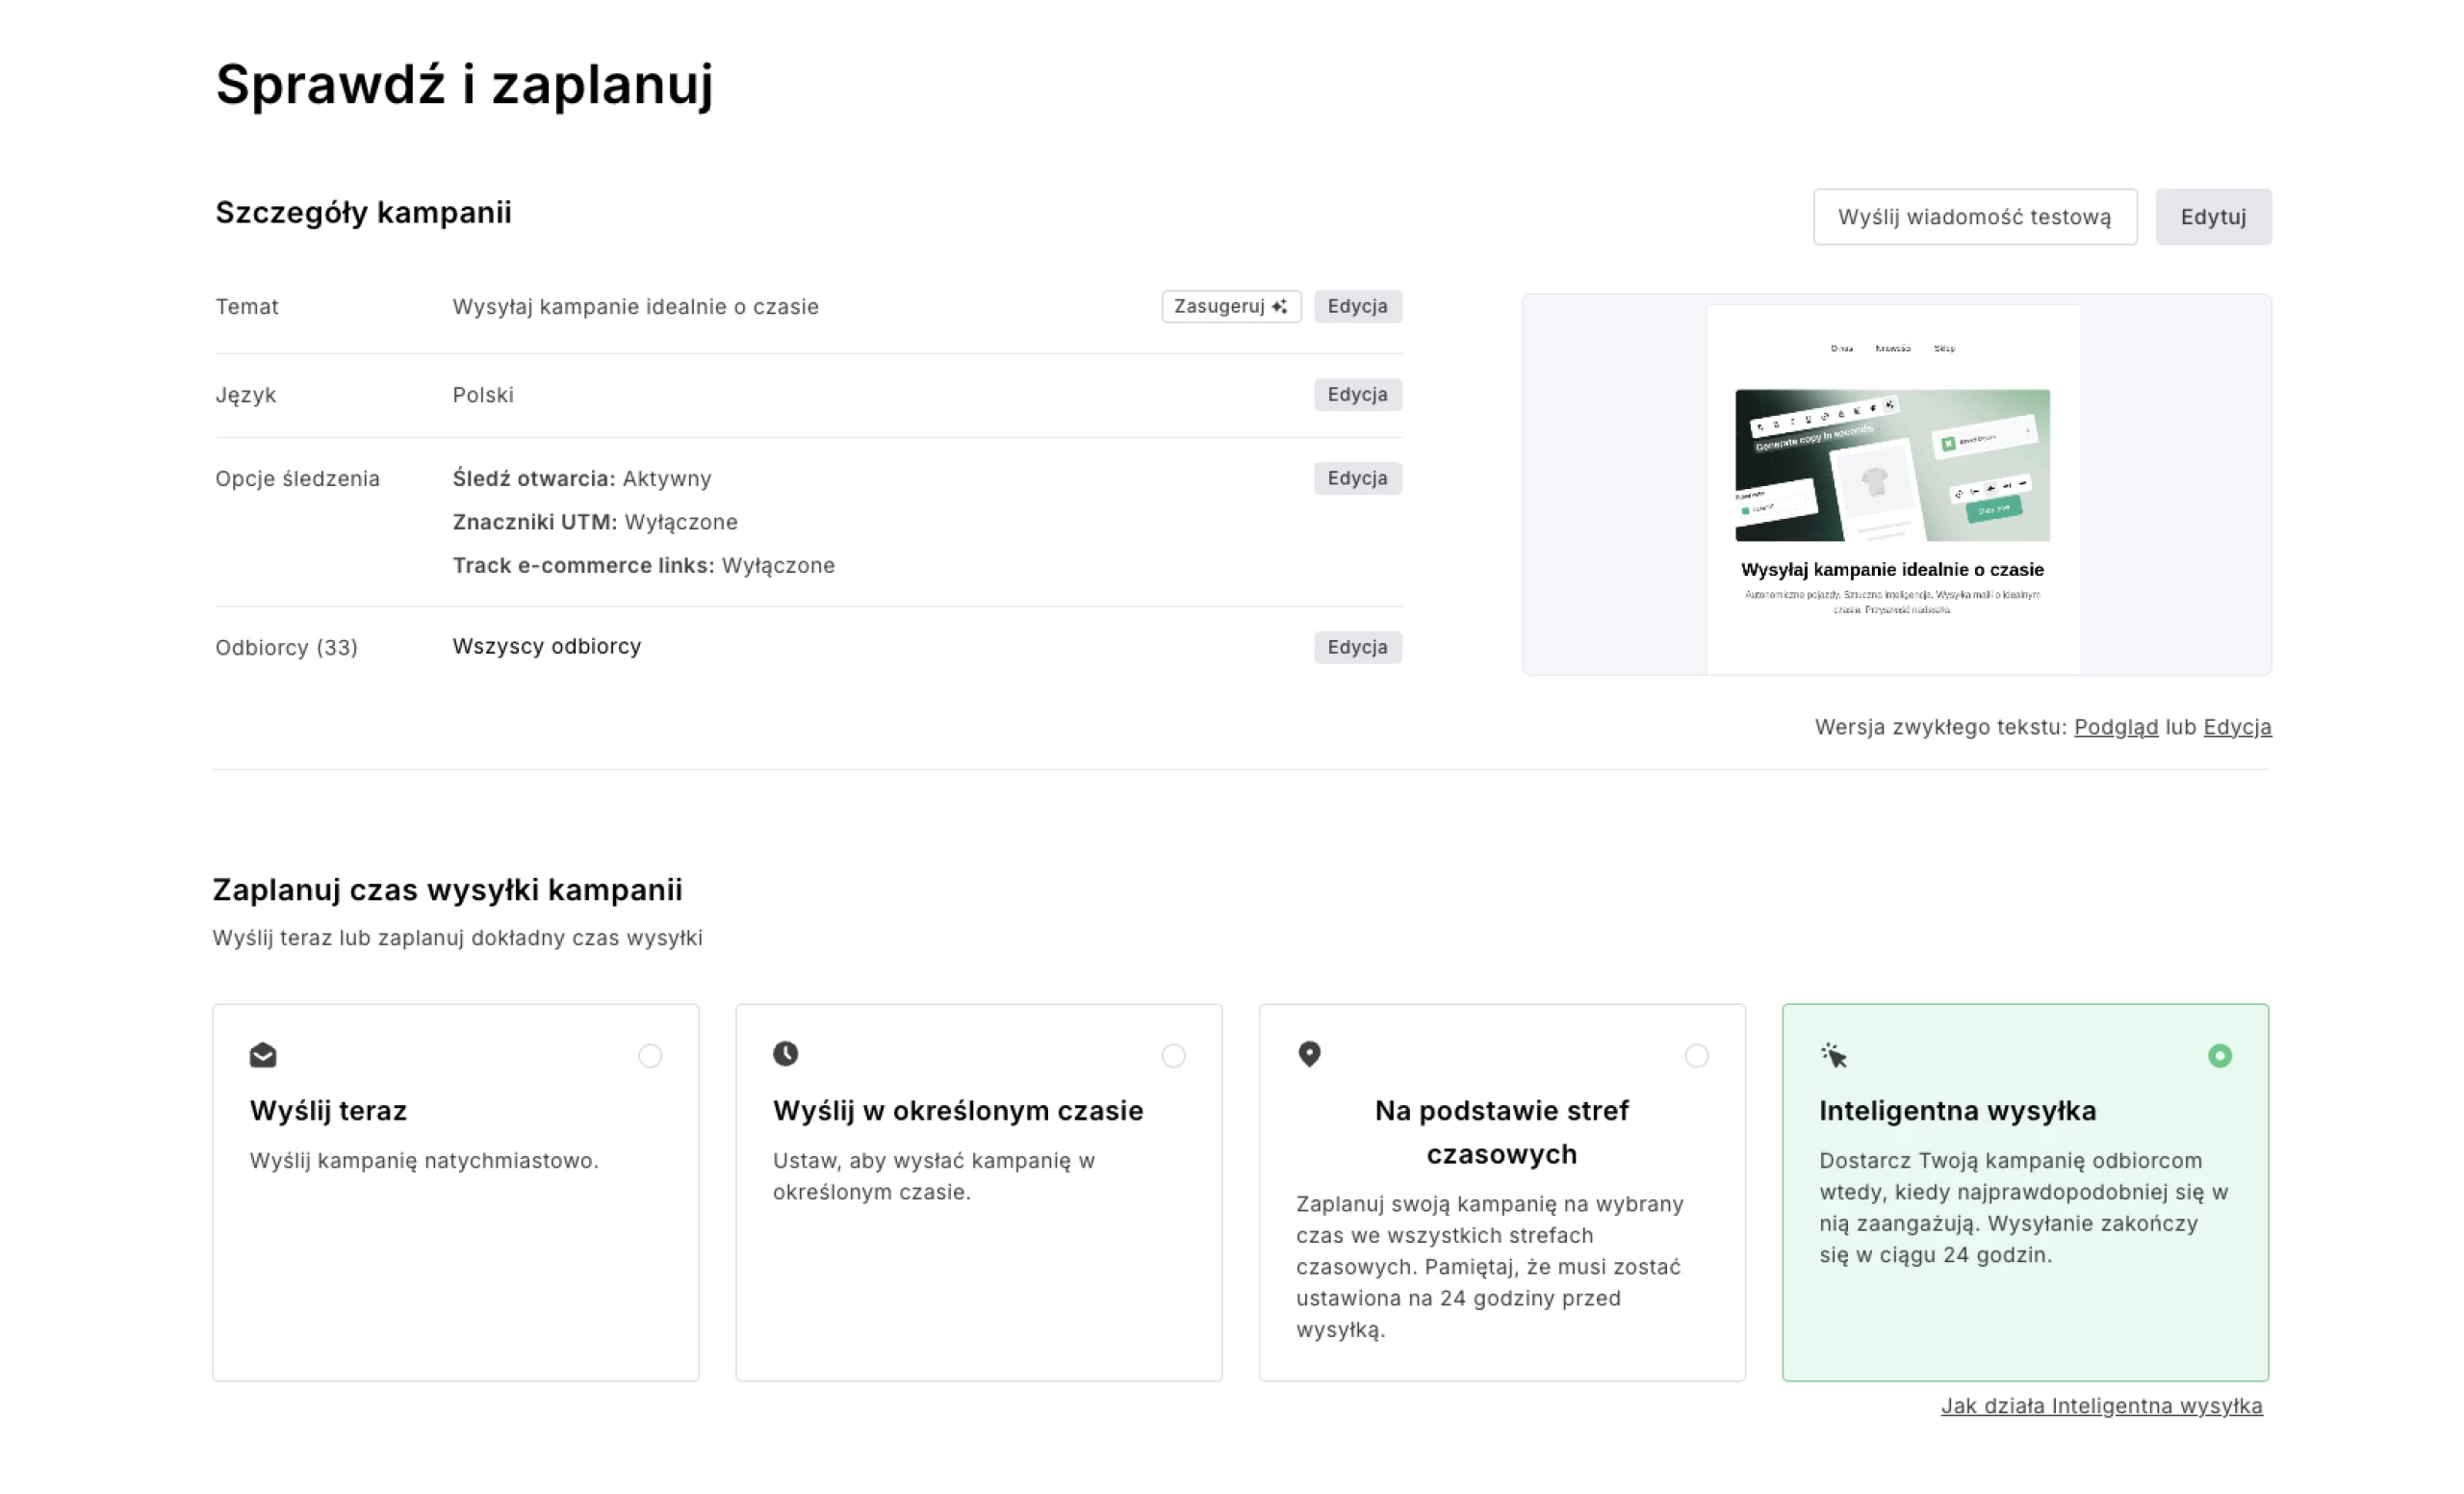This screenshot has width=2464, height=1494.
Task: Click the Edytuj button
Action: click(x=2212, y=217)
